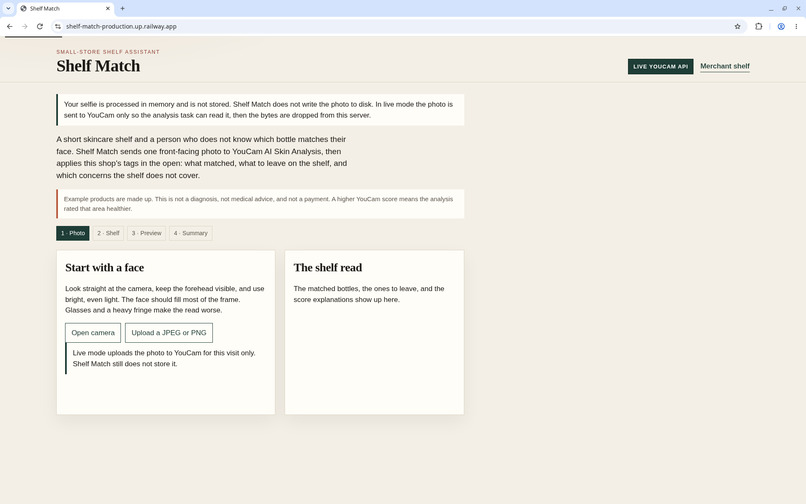The width and height of the screenshot is (806, 504).
Task: Select the 4 · Summary step
Action: click(x=190, y=233)
